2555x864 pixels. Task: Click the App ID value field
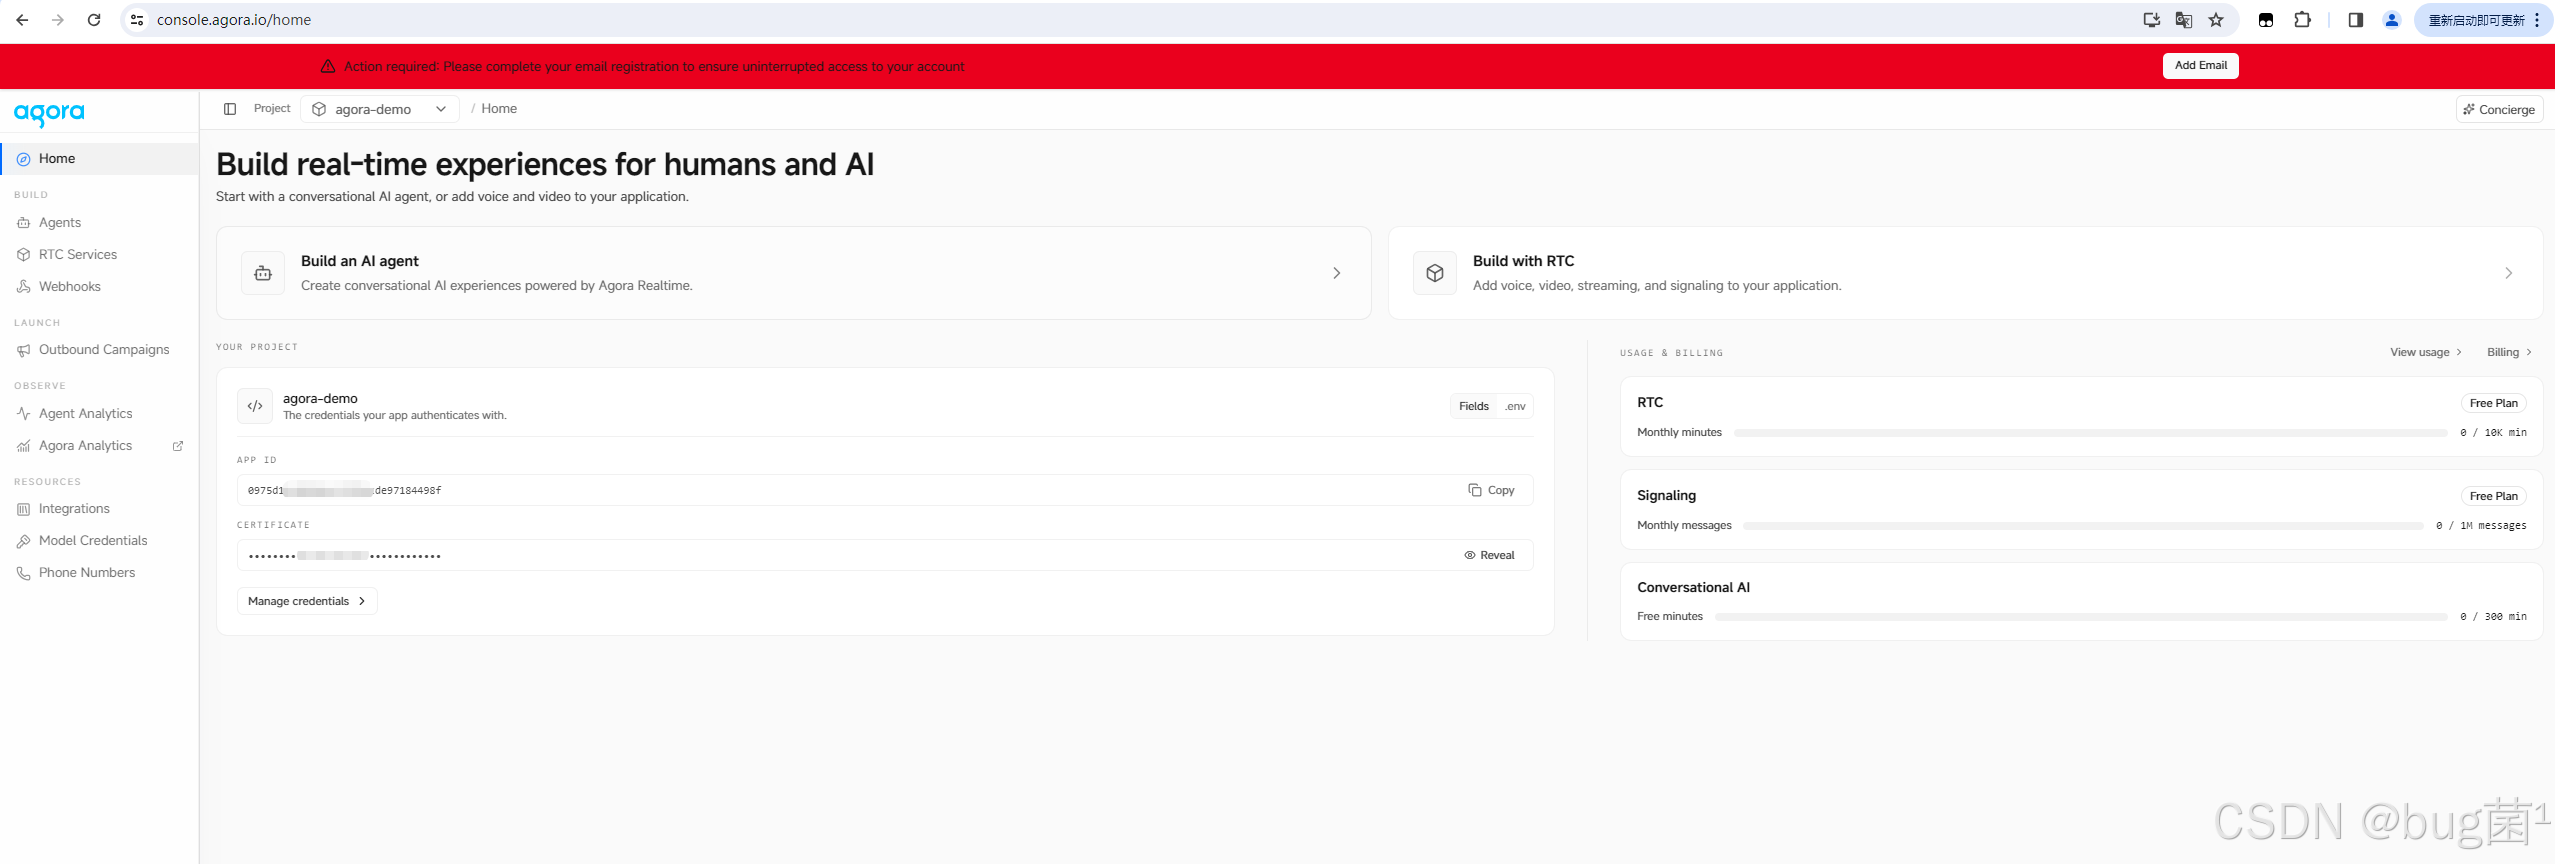pos(885,490)
